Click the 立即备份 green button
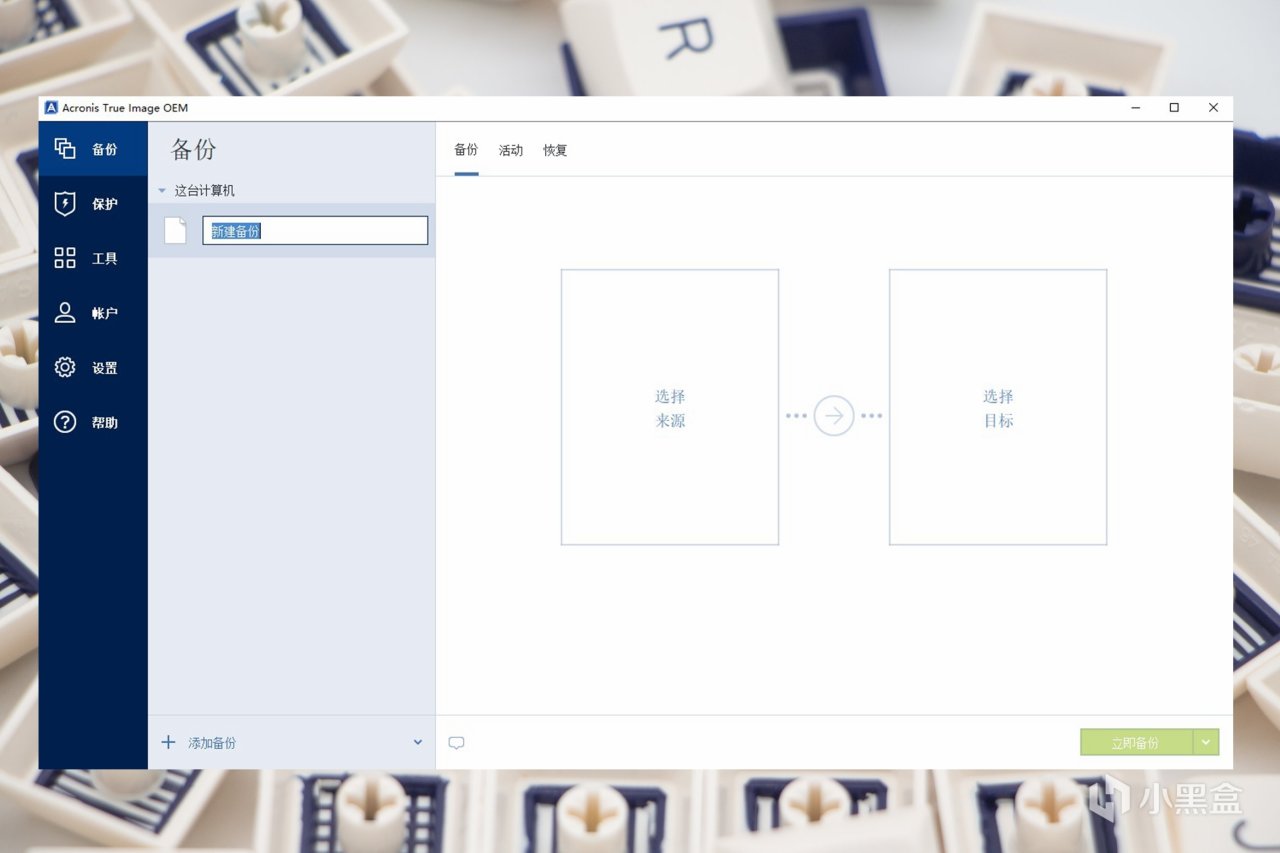This screenshot has height=853, width=1280. pos(1136,742)
